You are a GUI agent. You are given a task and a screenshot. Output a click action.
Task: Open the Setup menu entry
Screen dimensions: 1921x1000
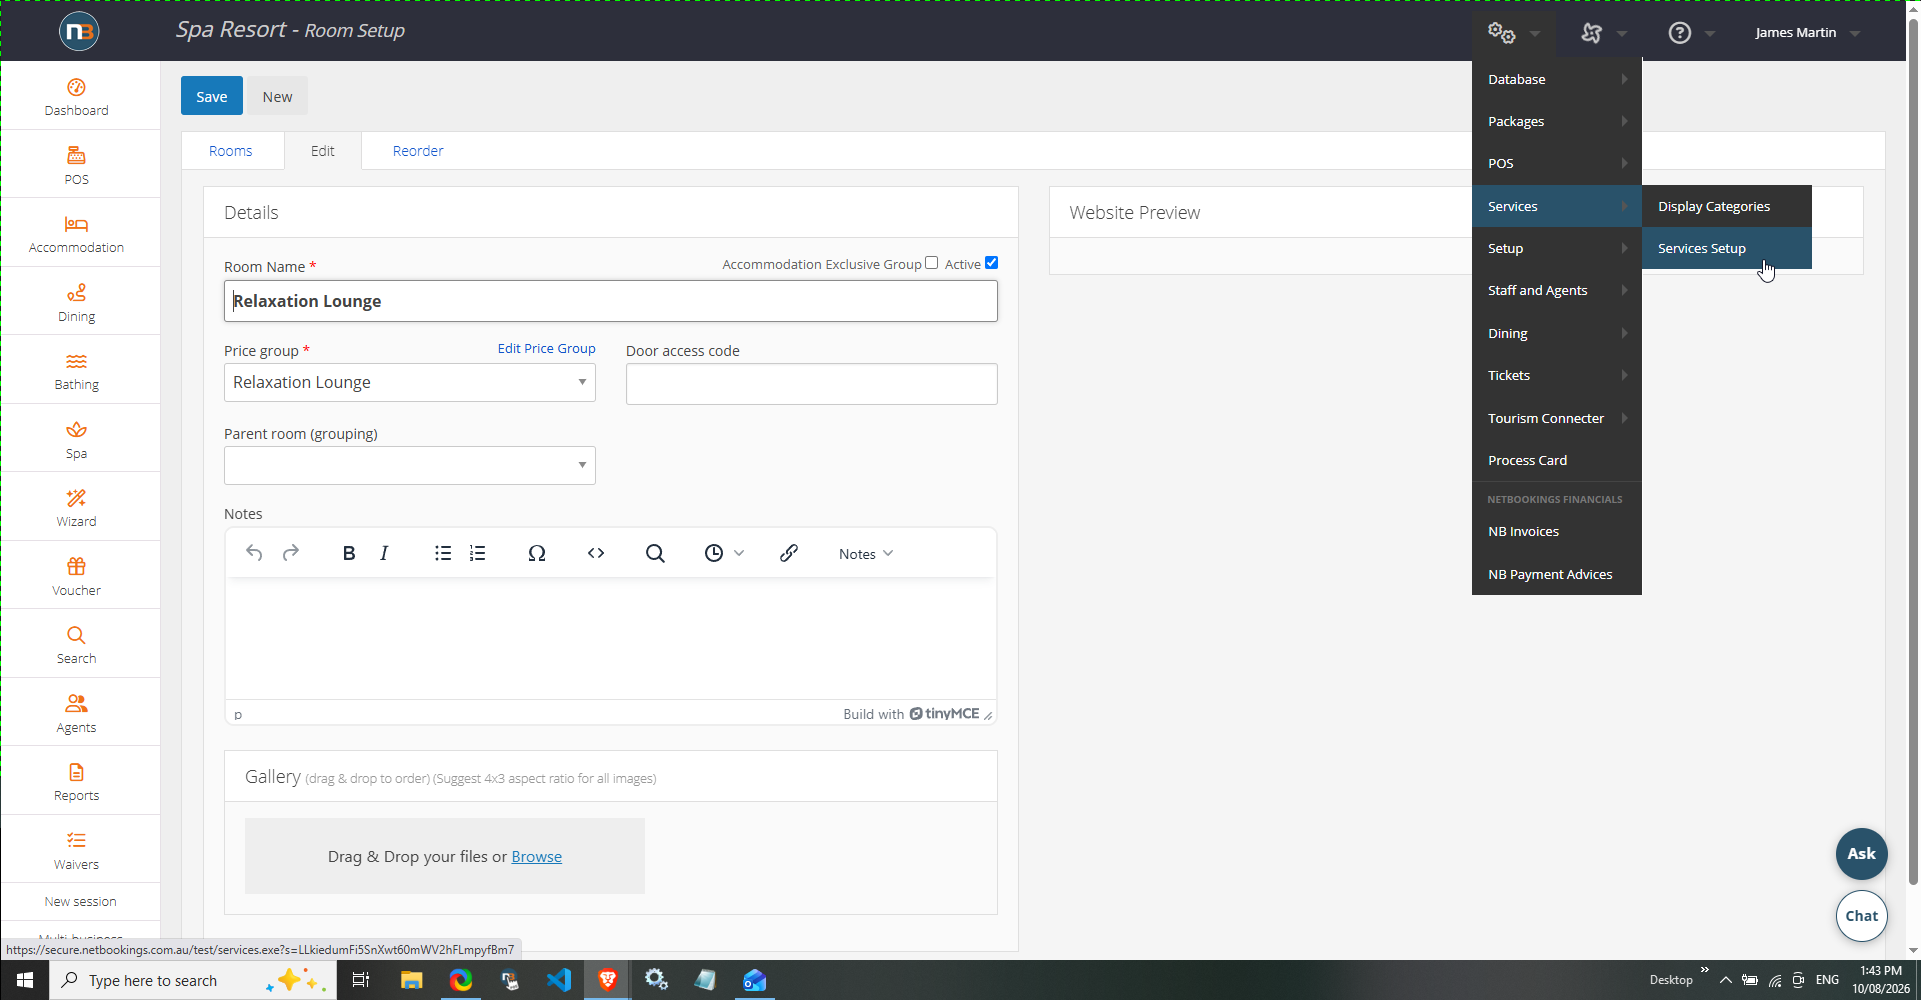click(x=1557, y=248)
